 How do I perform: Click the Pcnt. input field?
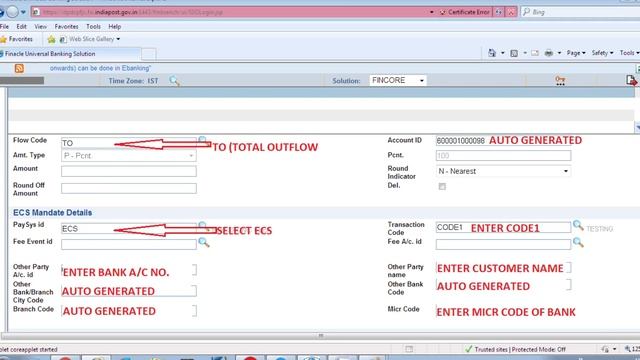pyautogui.click(x=503, y=156)
